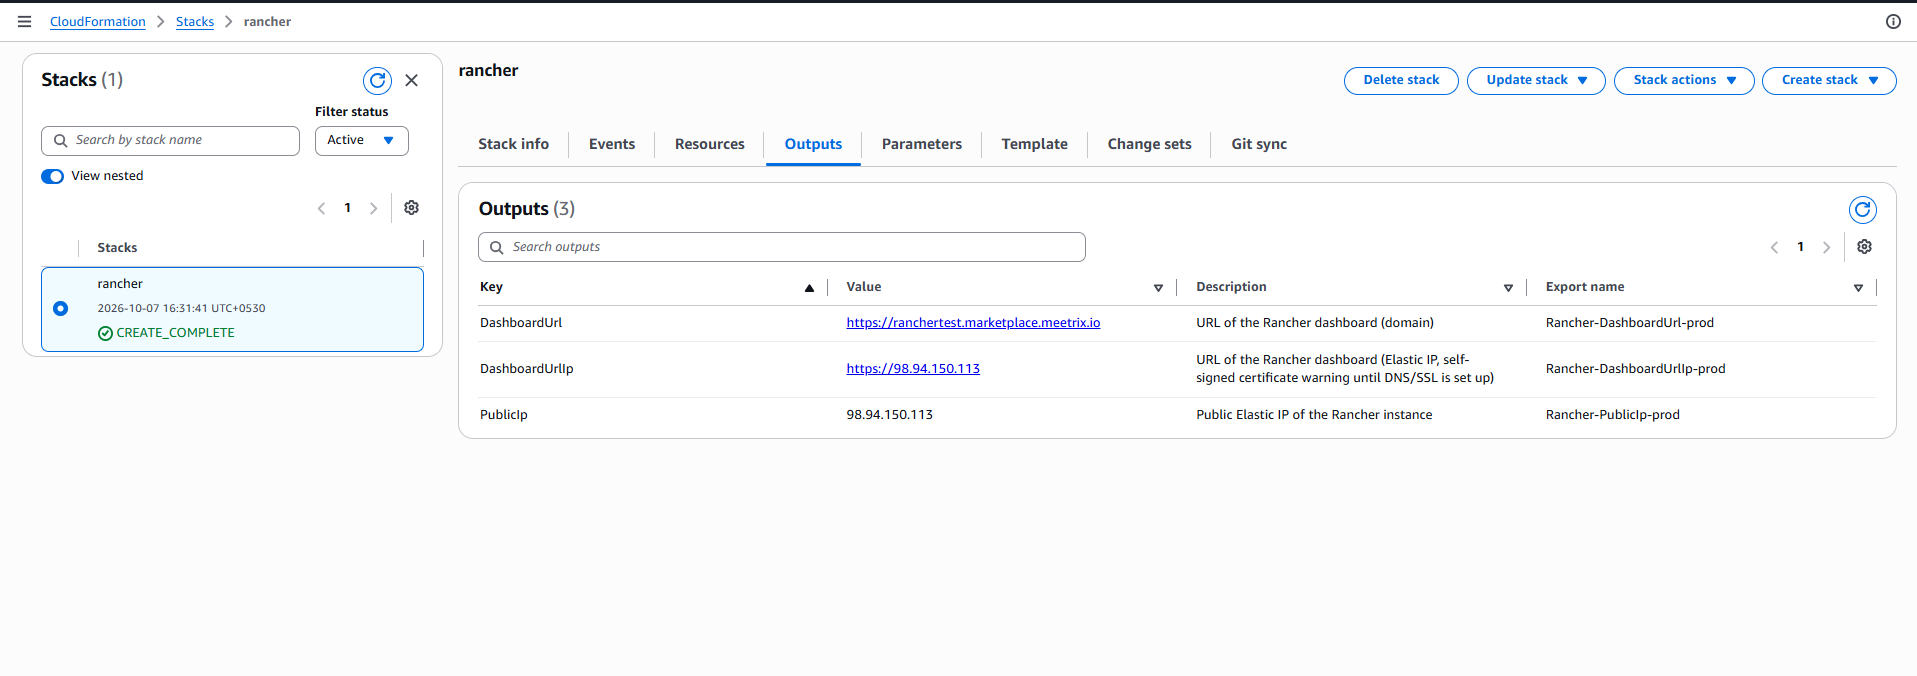The width and height of the screenshot is (1917, 676).
Task: Select the Outputs tab
Action: pyautogui.click(x=813, y=144)
